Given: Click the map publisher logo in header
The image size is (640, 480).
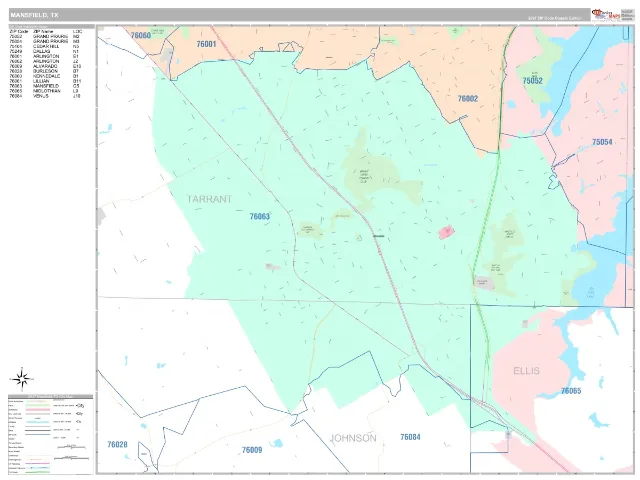Looking at the screenshot, I should coord(606,15).
